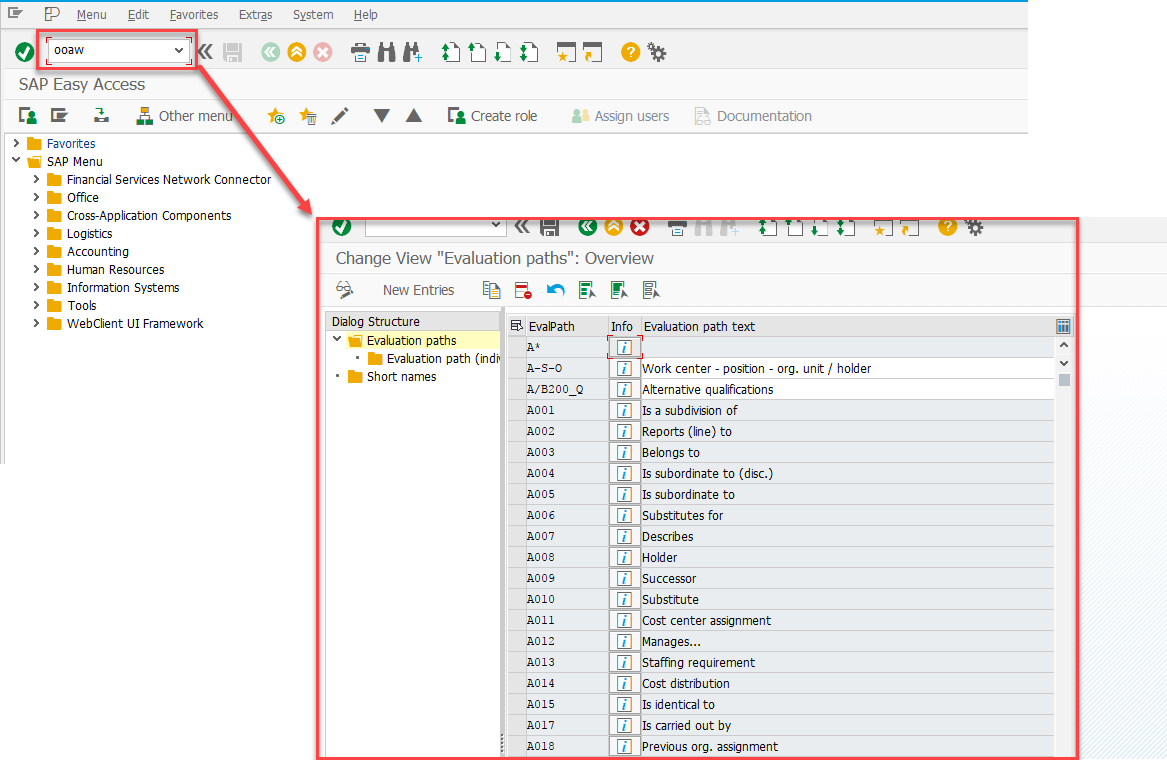1167x760 pixels.
Task: Click Create role in the toolbar
Action: (493, 116)
